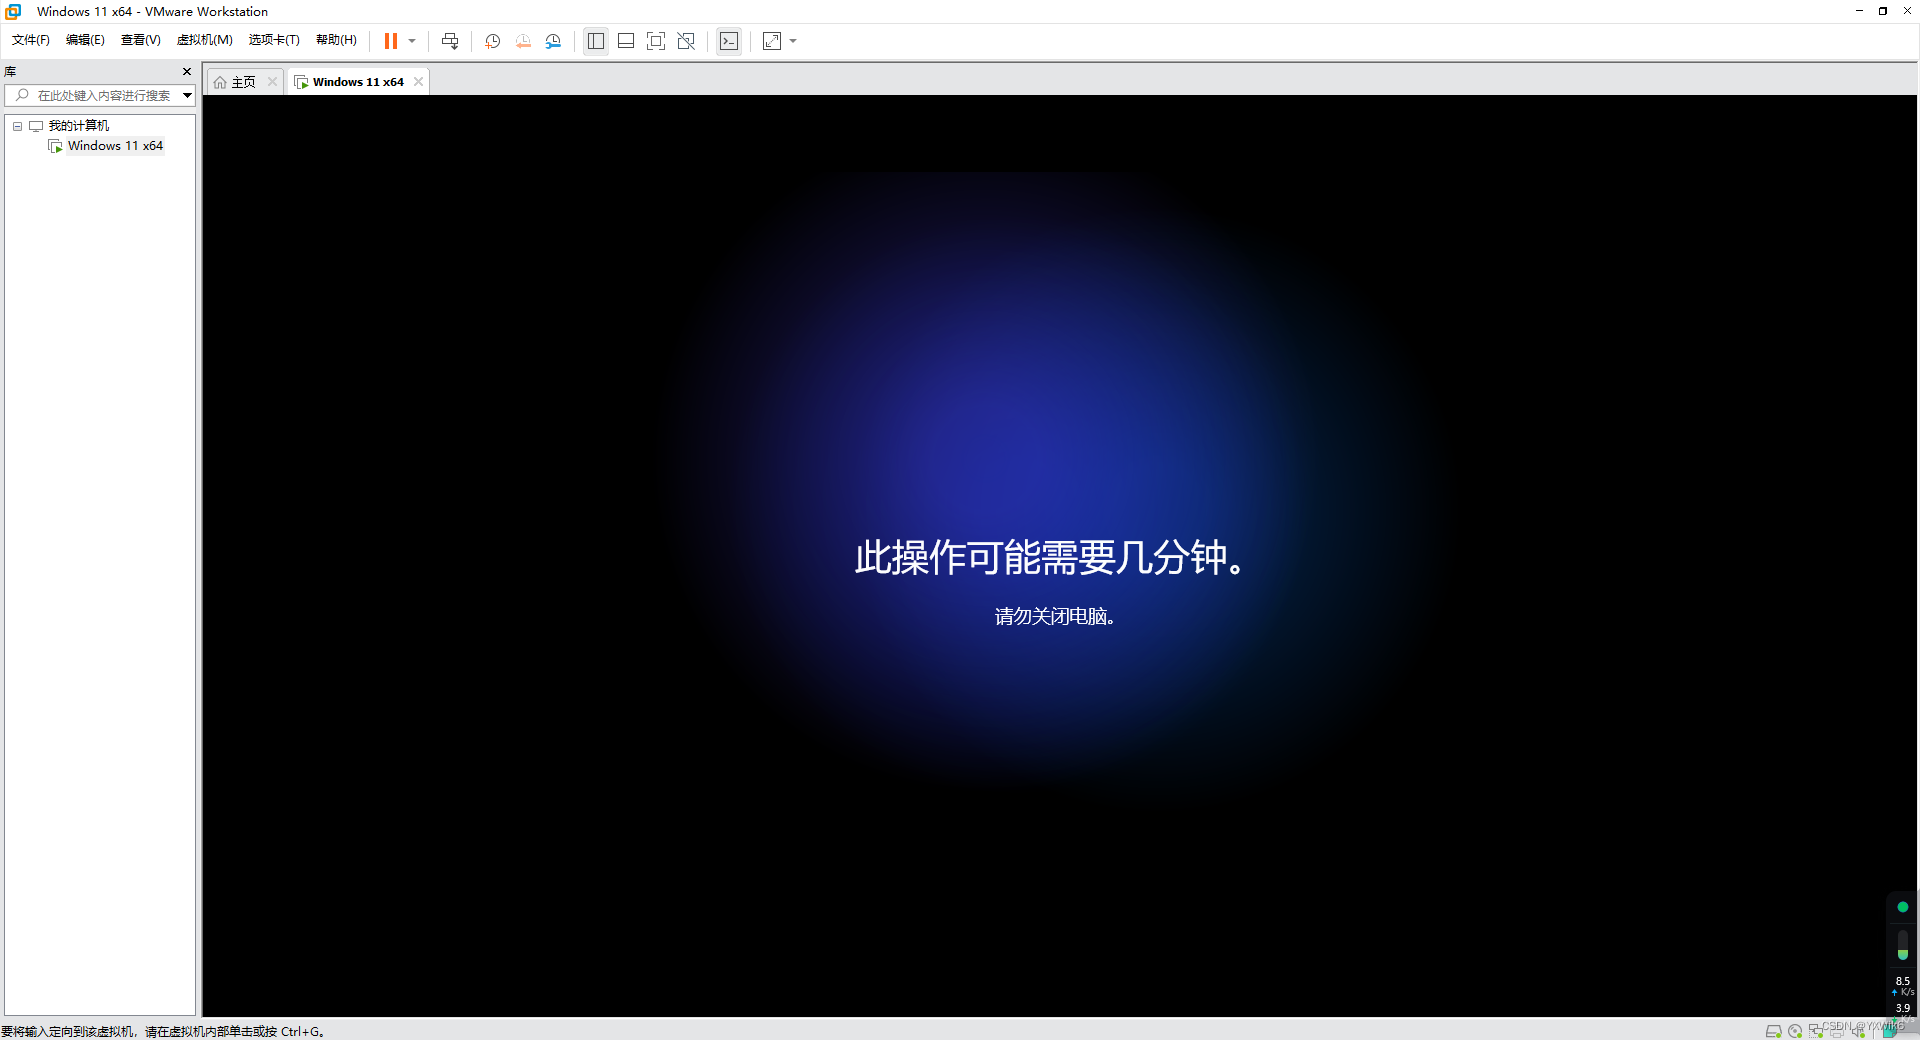Click the VMware Workstation logo in the title bar
Screen dimensions: 1920x1040
(13, 11)
